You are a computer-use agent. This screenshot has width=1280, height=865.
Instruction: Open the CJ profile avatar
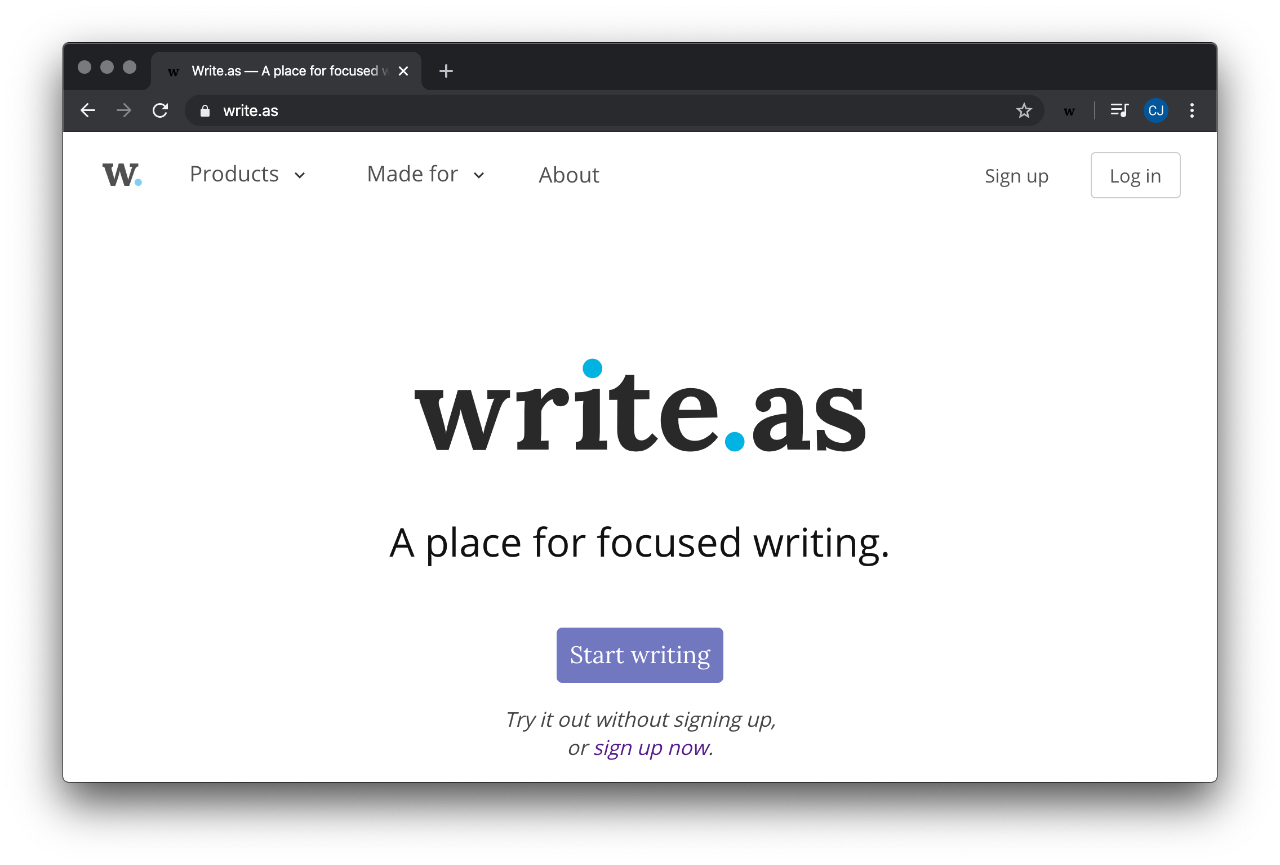1156,110
